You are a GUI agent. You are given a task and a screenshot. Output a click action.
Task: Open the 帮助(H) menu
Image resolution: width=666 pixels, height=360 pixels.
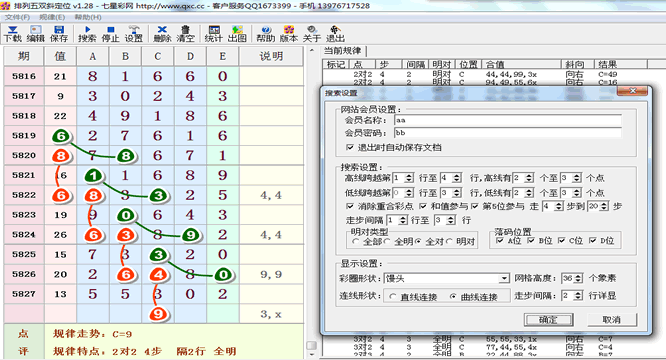click(x=88, y=17)
